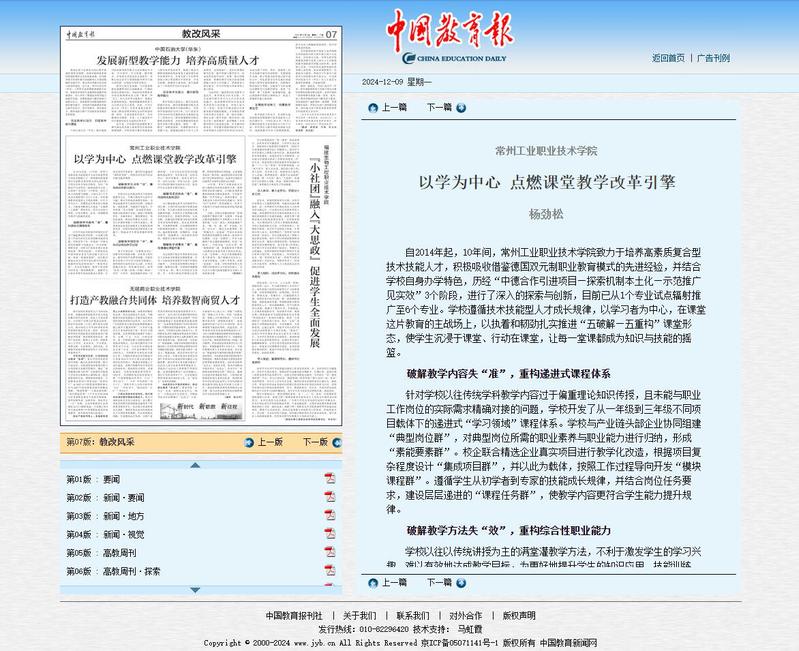Click the 上一版 previous page arrow icon
This screenshot has width=799, height=651.
[x=248, y=442]
